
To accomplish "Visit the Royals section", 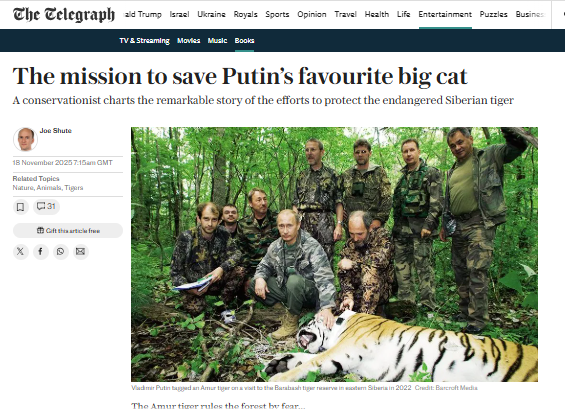I will click(x=245, y=14).
